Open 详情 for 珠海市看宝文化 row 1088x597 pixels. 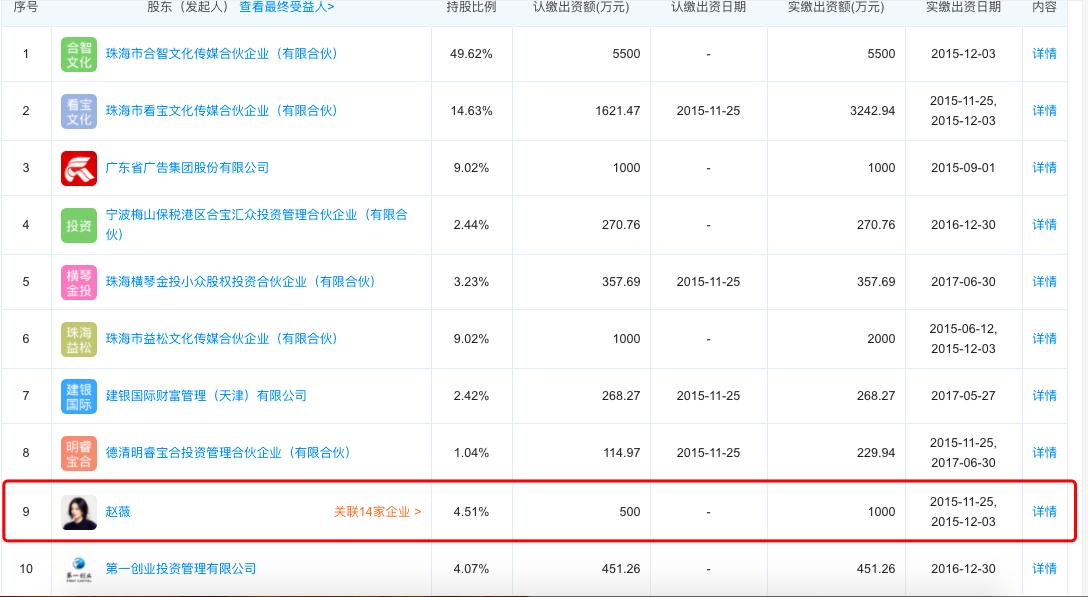tap(1044, 111)
